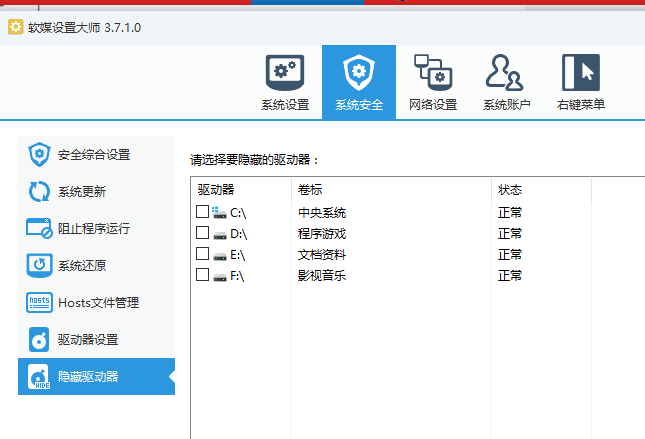This screenshot has width=645, height=439.
Task: Open the 系统设置 monitor icon
Action: pyautogui.click(x=285, y=73)
